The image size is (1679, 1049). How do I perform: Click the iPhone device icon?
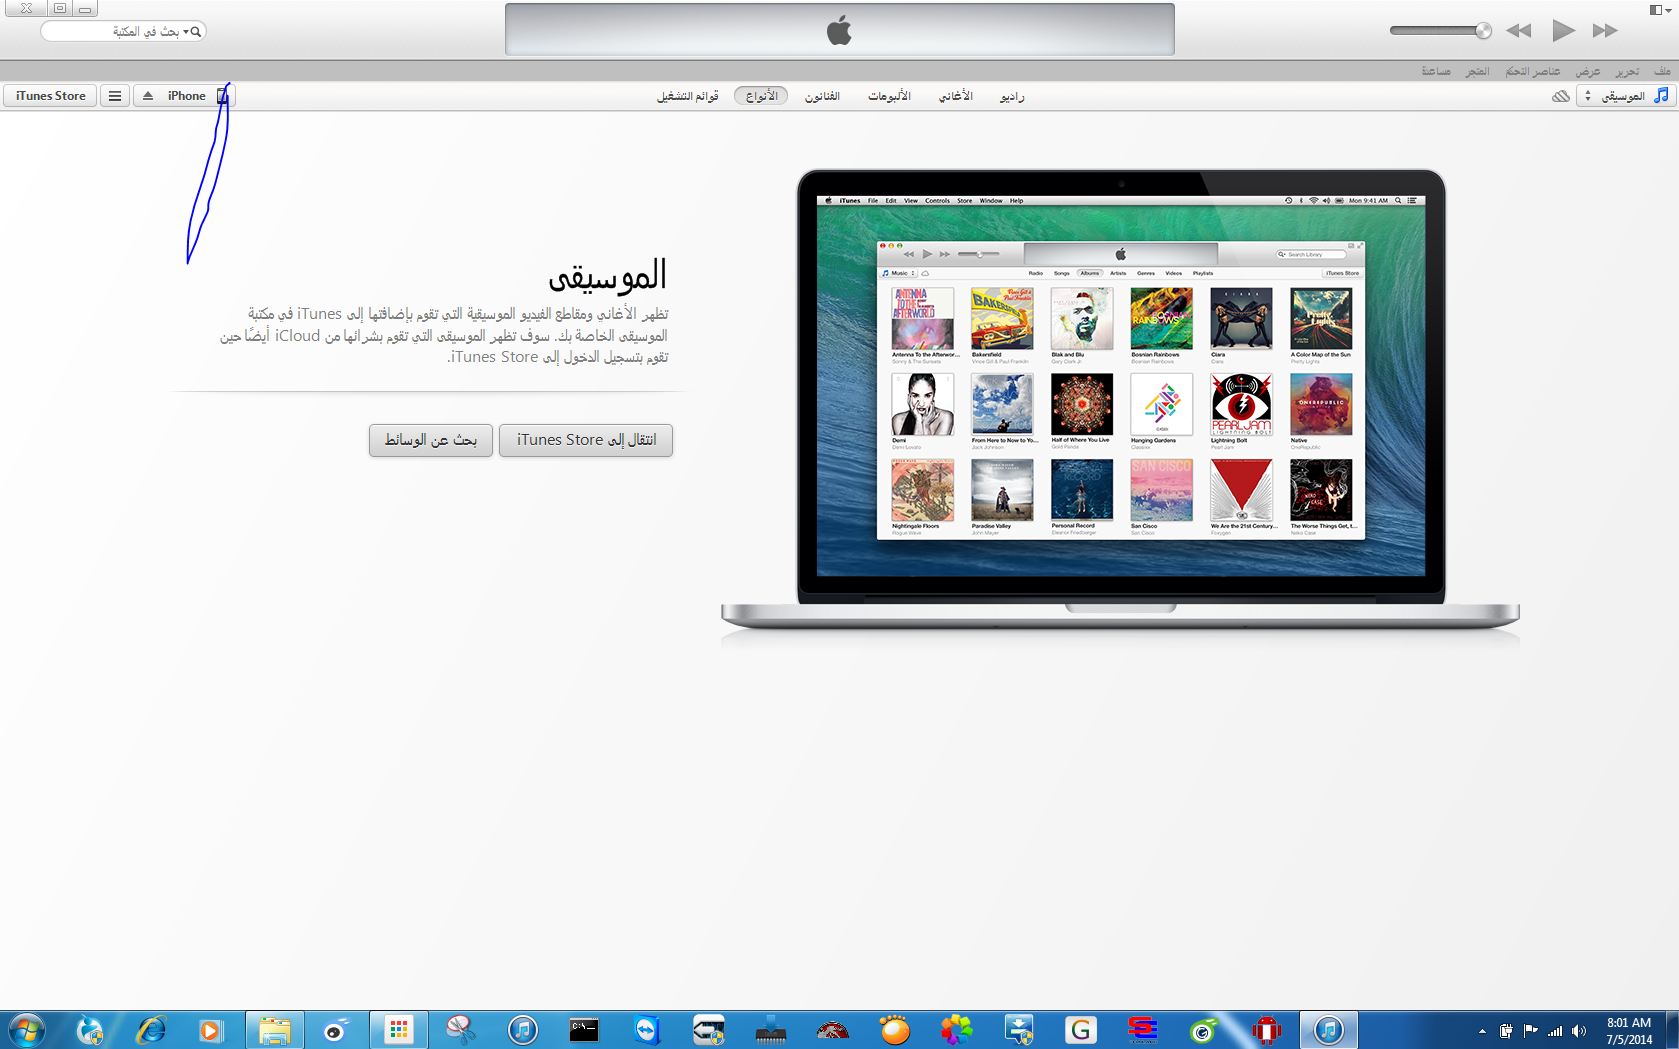(x=223, y=96)
